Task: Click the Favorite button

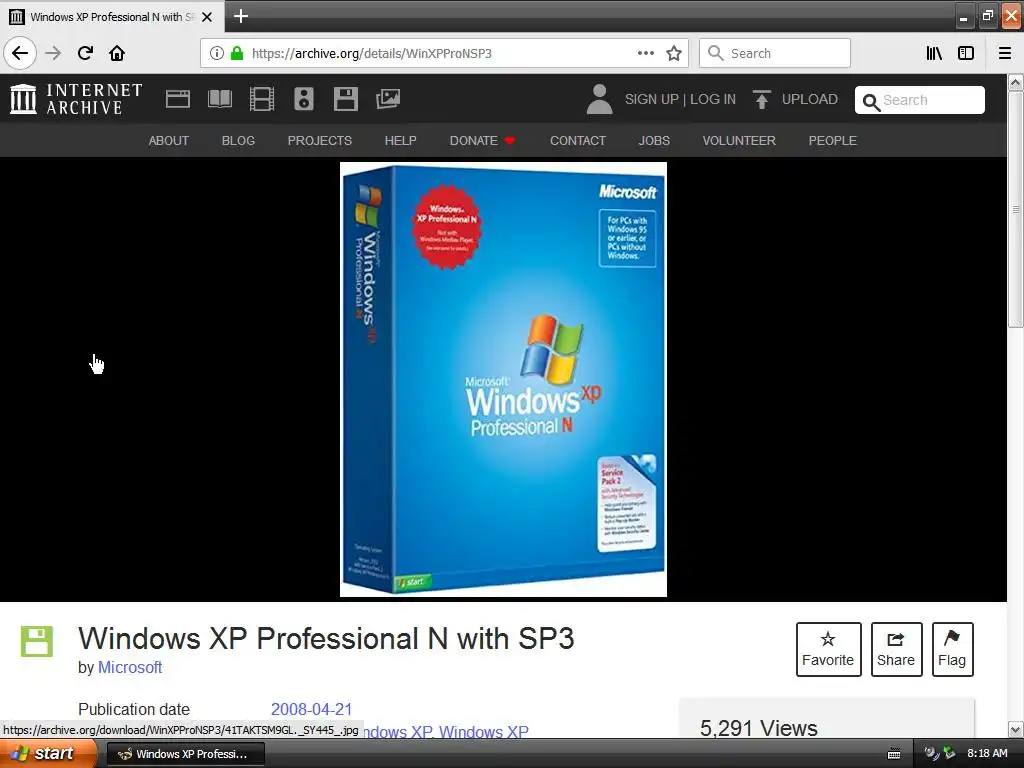Action: (828, 649)
